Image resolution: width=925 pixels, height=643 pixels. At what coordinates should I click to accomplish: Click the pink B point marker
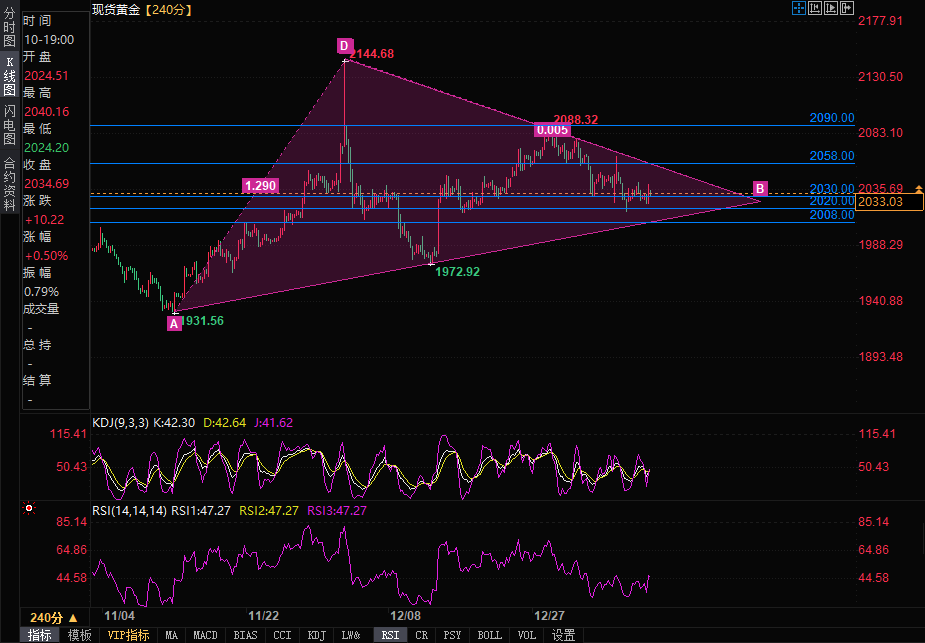760,188
